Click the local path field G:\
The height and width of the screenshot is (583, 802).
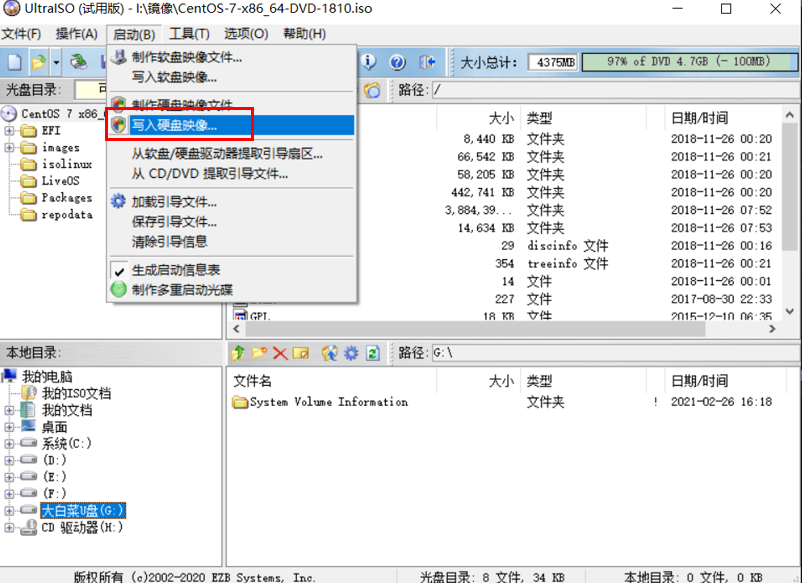tap(616, 353)
